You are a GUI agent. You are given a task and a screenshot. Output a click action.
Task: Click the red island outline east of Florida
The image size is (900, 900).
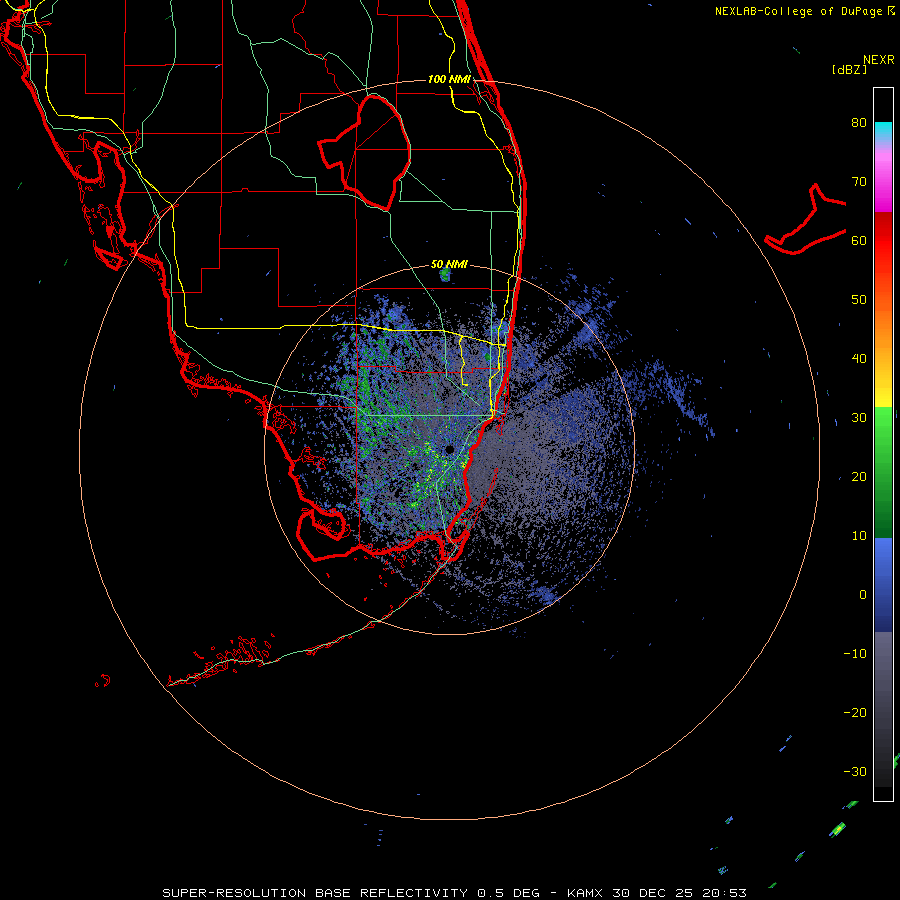[x=805, y=220]
